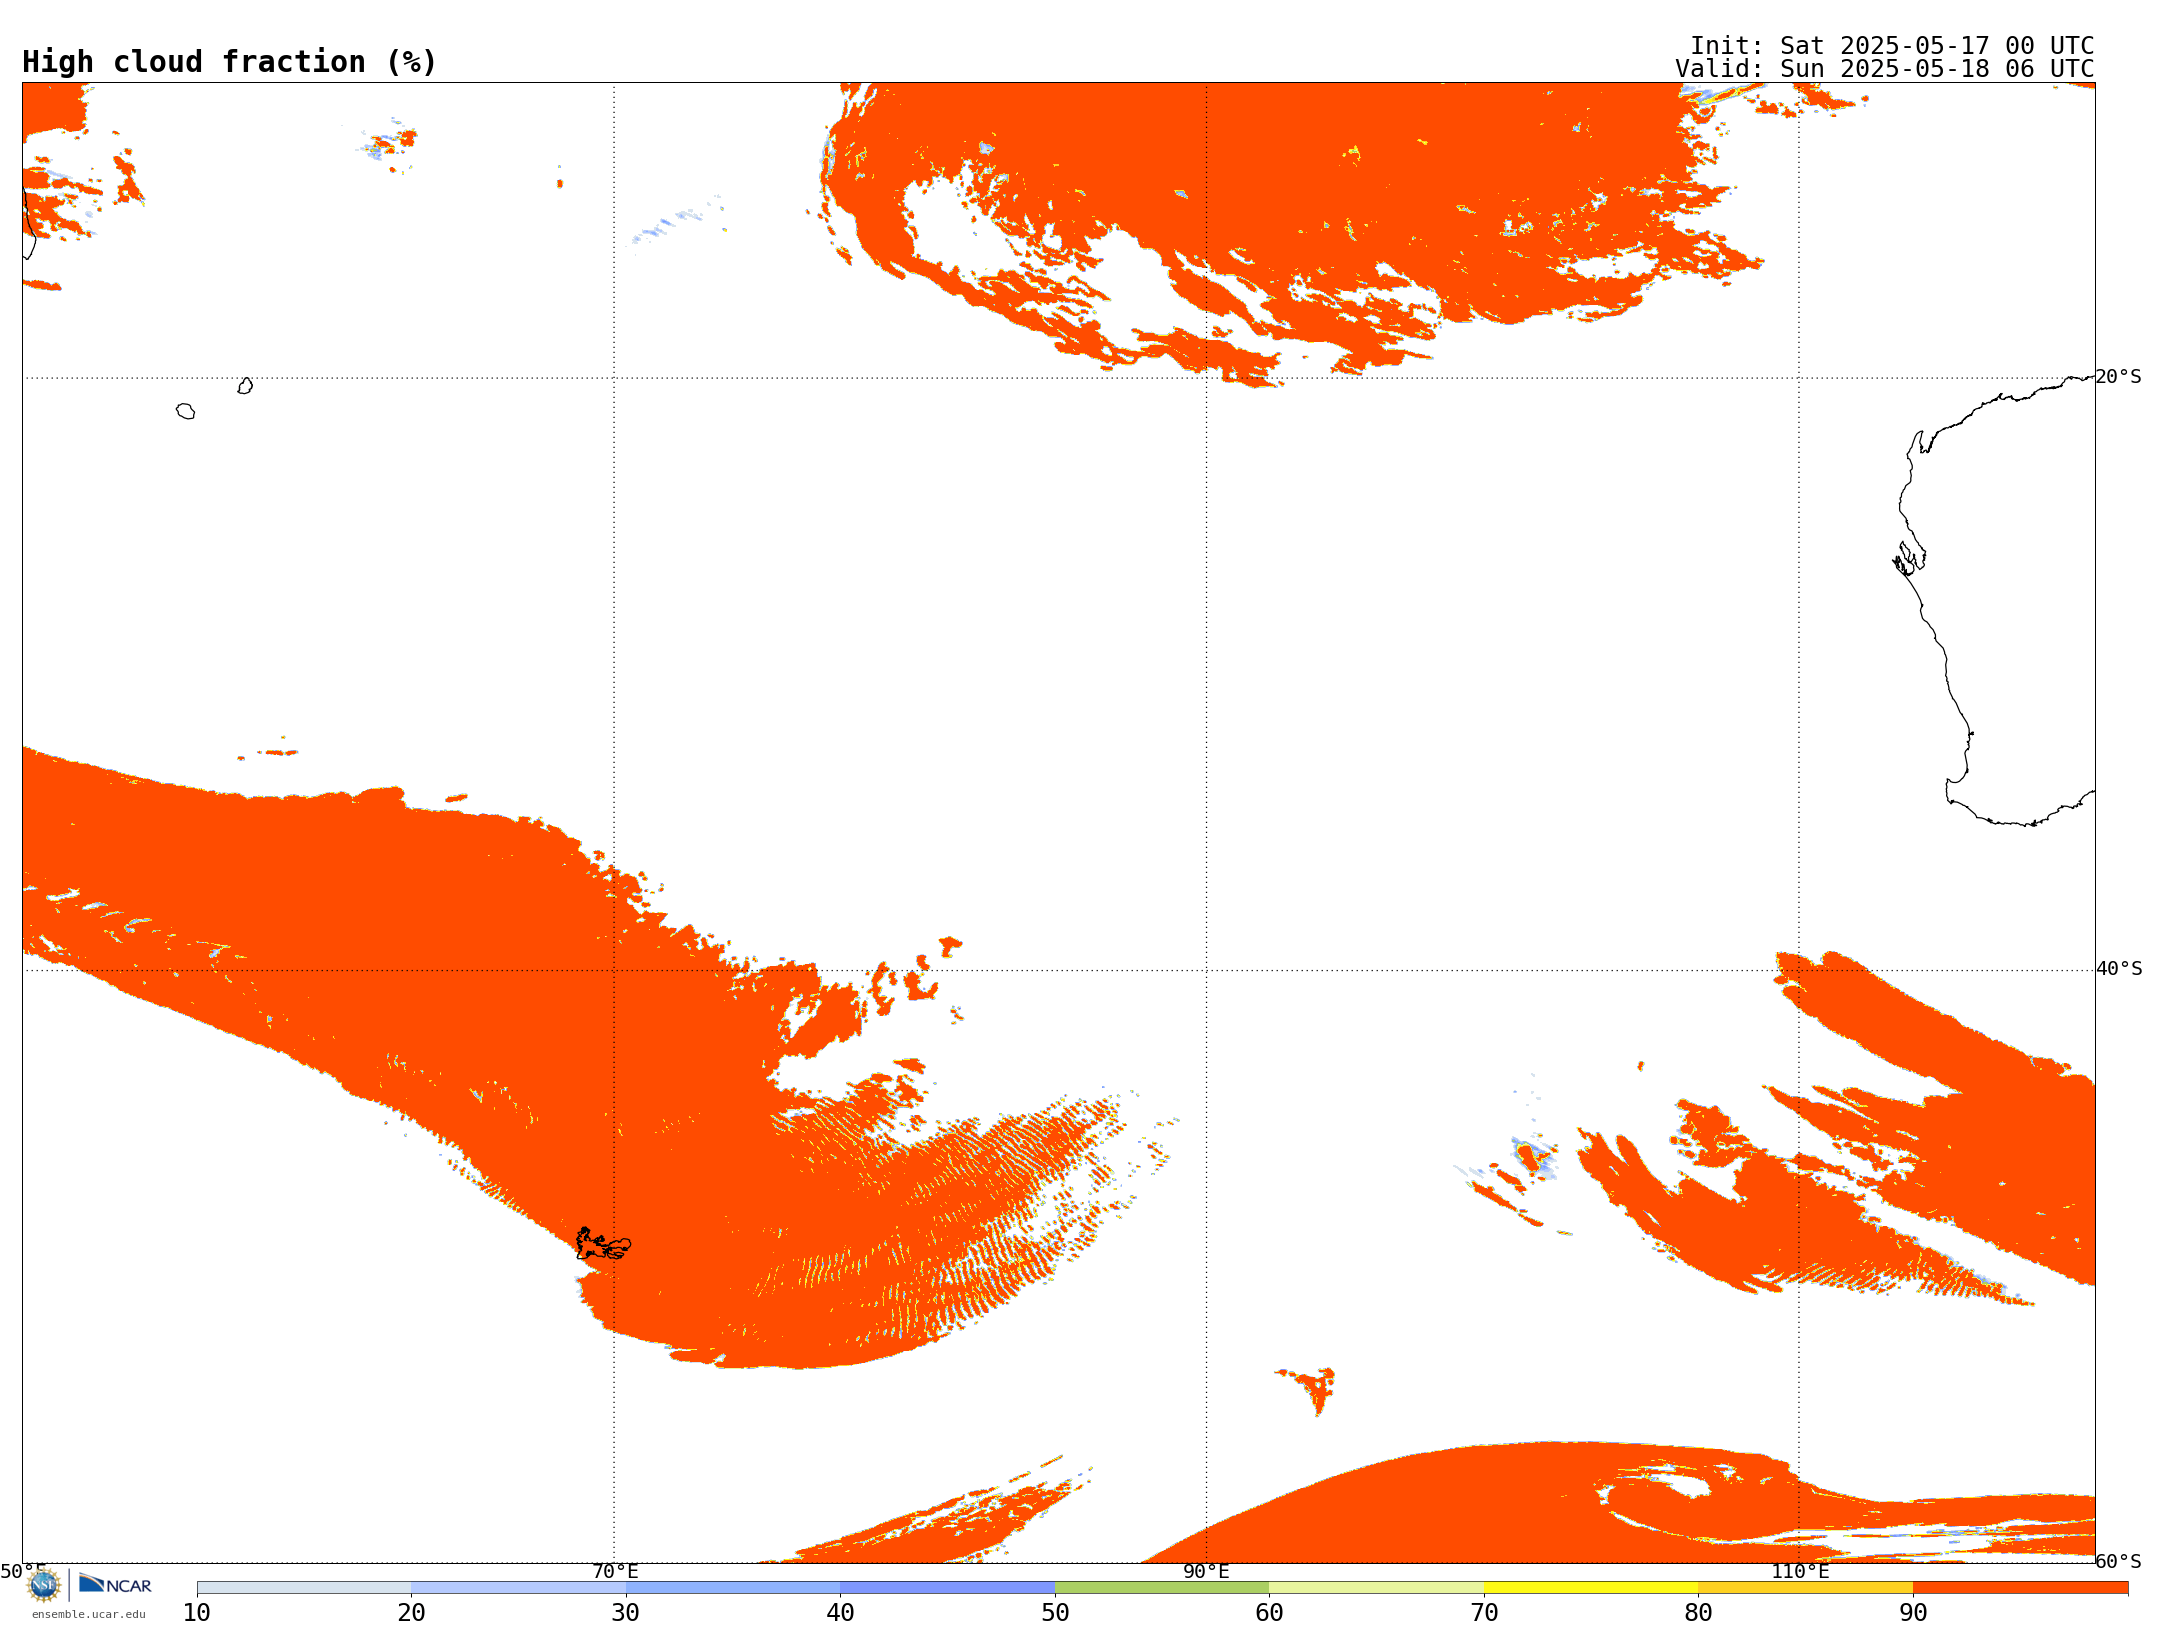Pick the 30-40 blue colorbar segment
The height and width of the screenshot is (1626, 2160).
pyautogui.click(x=733, y=1588)
